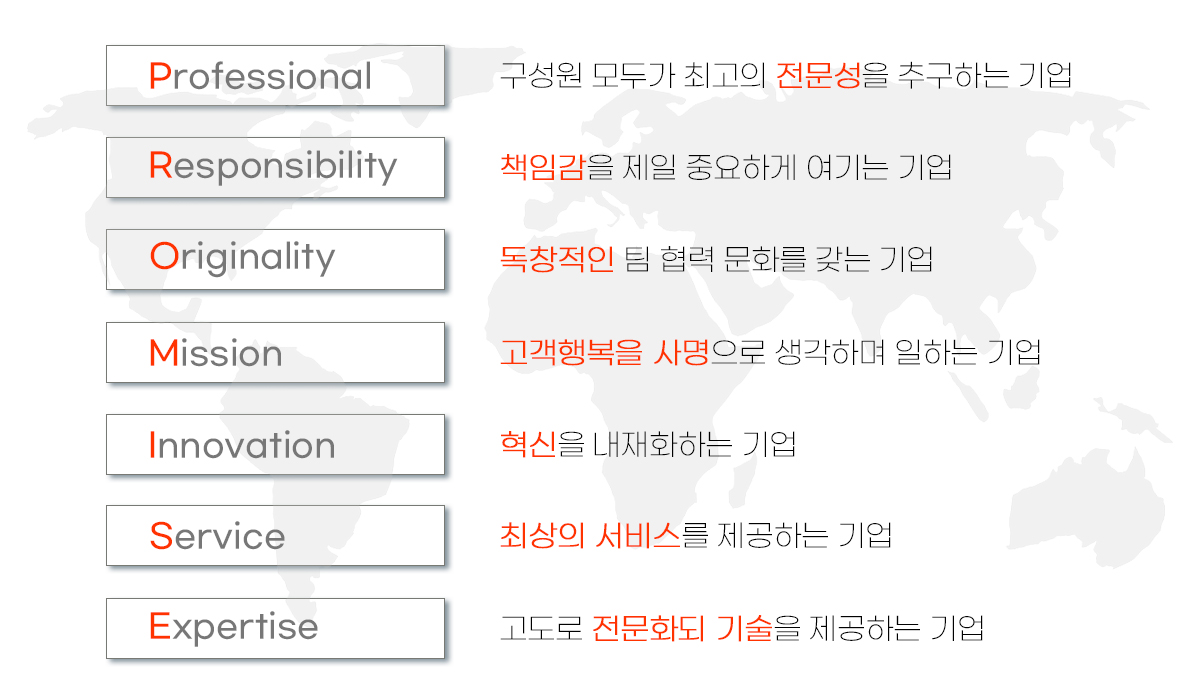Click the red text 전문성
The width and height of the screenshot is (1200, 700).
[x=818, y=75]
